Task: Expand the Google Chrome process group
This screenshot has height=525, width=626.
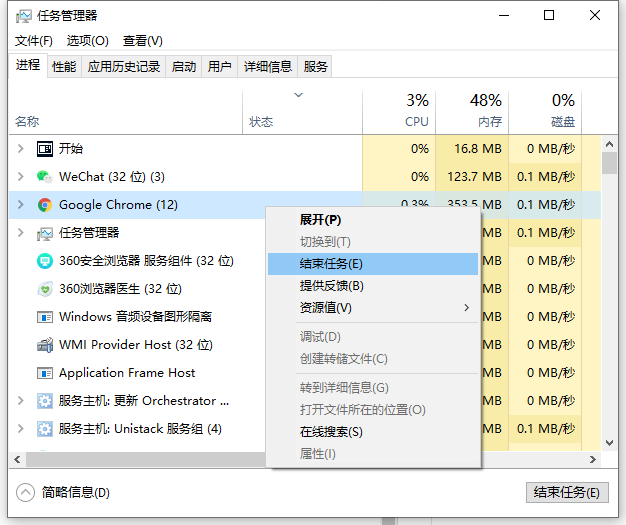Action: tap(20, 205)
